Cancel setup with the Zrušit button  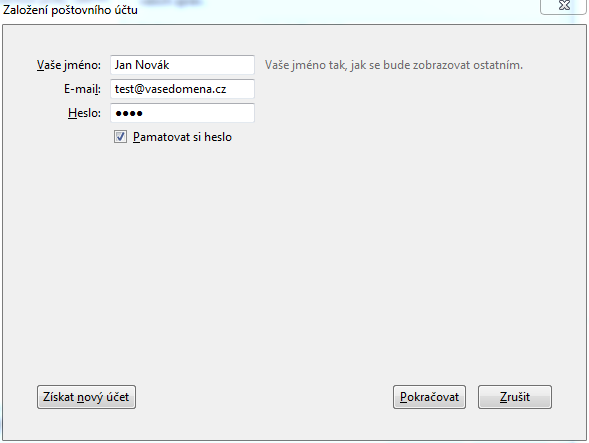coord(515,397)
